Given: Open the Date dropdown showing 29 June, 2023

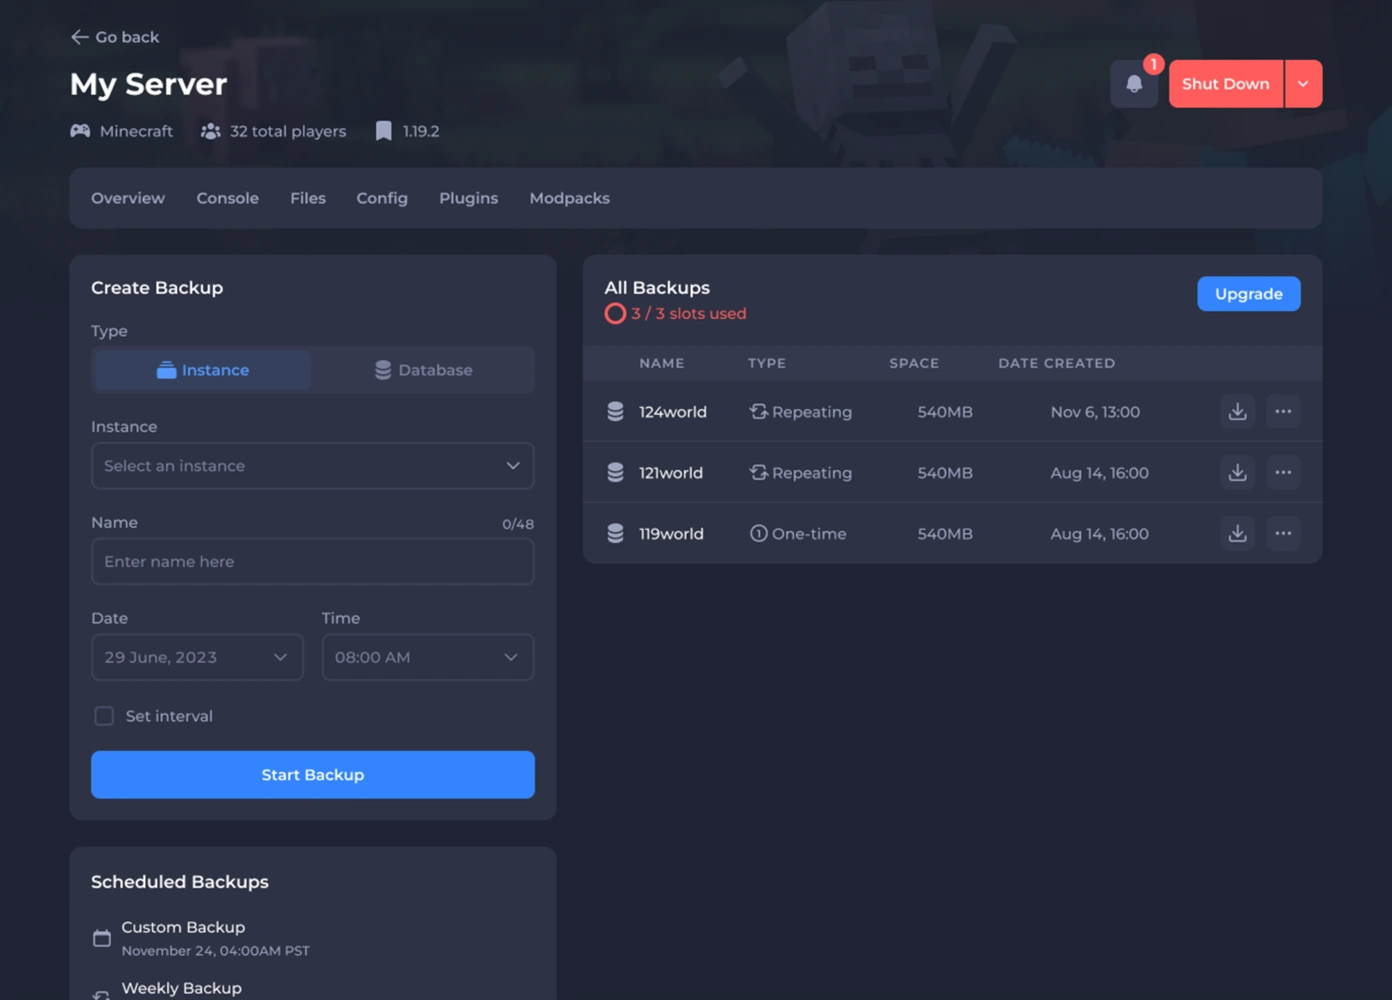Looking at the screenshot, I should [x=197, y=657].
